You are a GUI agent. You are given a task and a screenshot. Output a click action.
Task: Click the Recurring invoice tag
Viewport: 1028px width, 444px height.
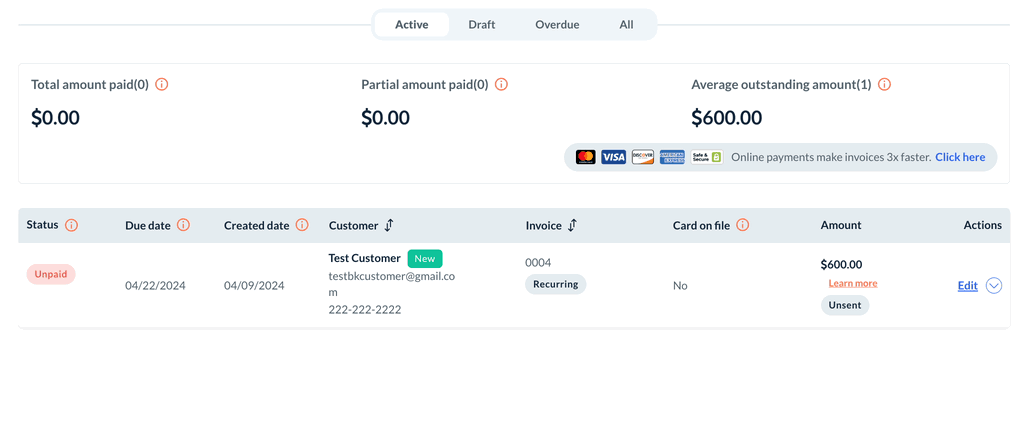point(555,284)
